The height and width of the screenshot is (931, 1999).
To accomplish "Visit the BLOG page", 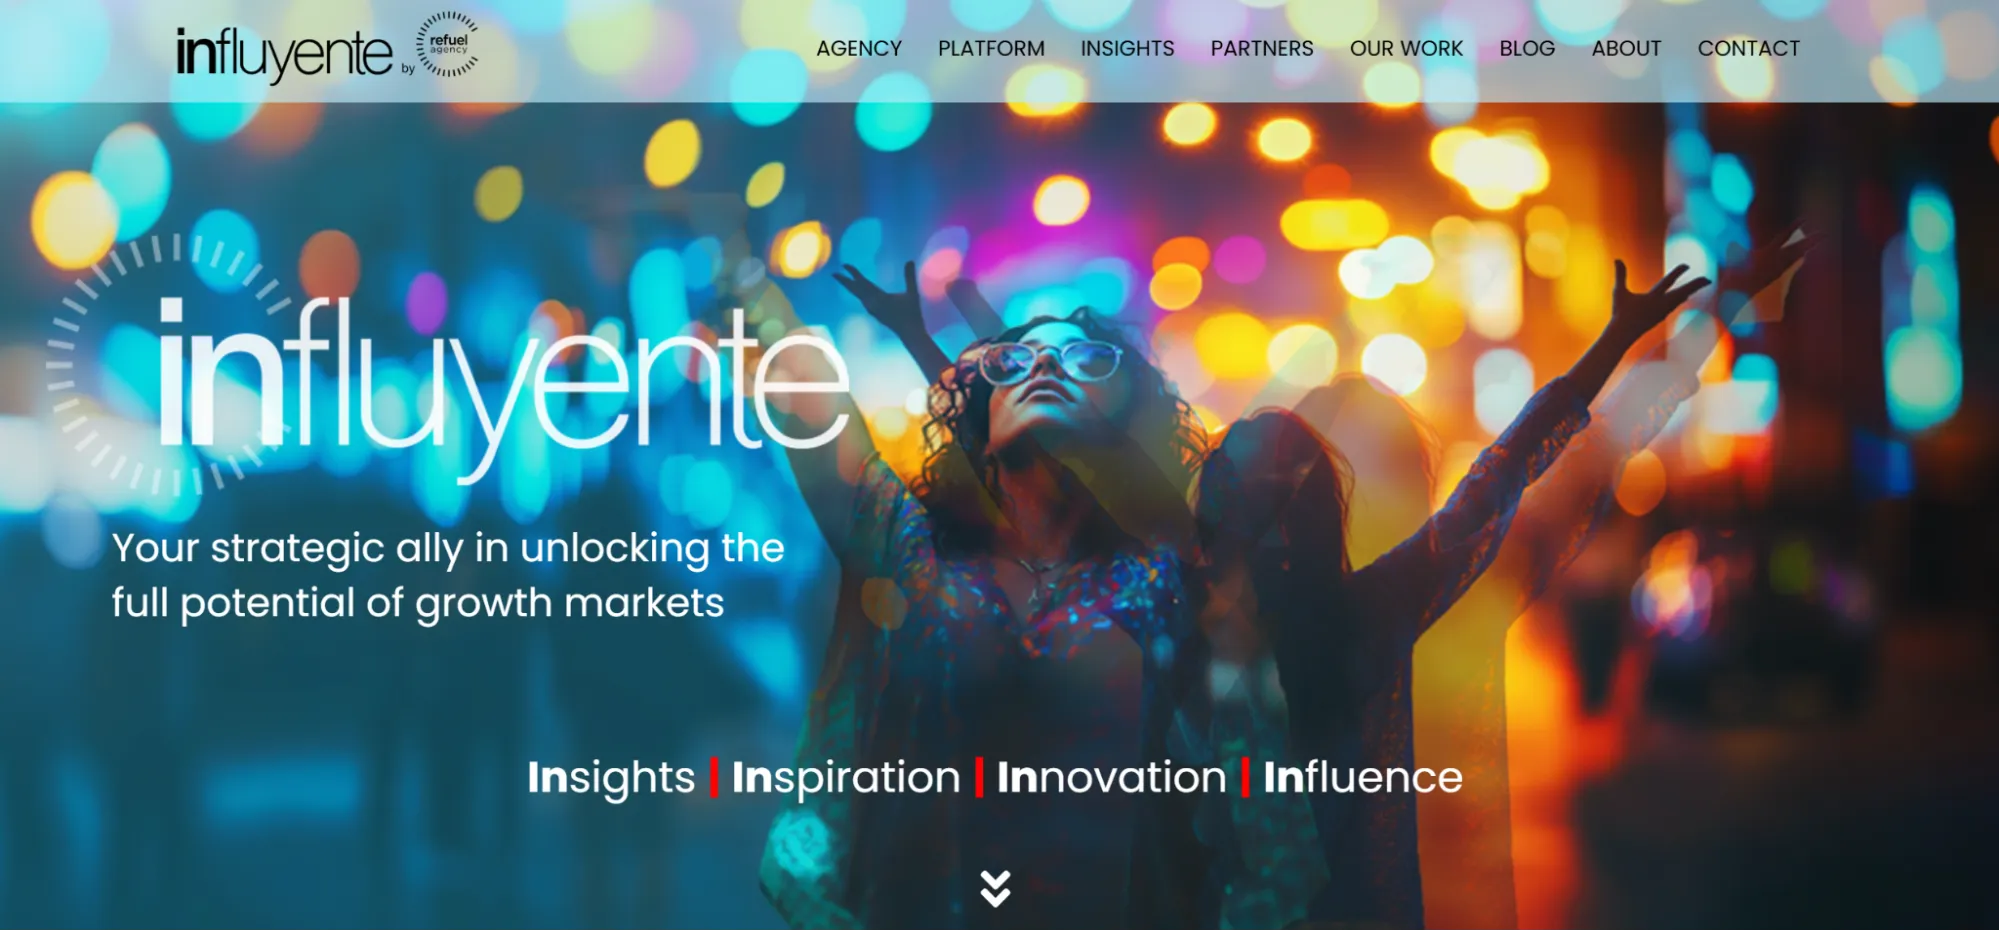I will point(1527,48).
